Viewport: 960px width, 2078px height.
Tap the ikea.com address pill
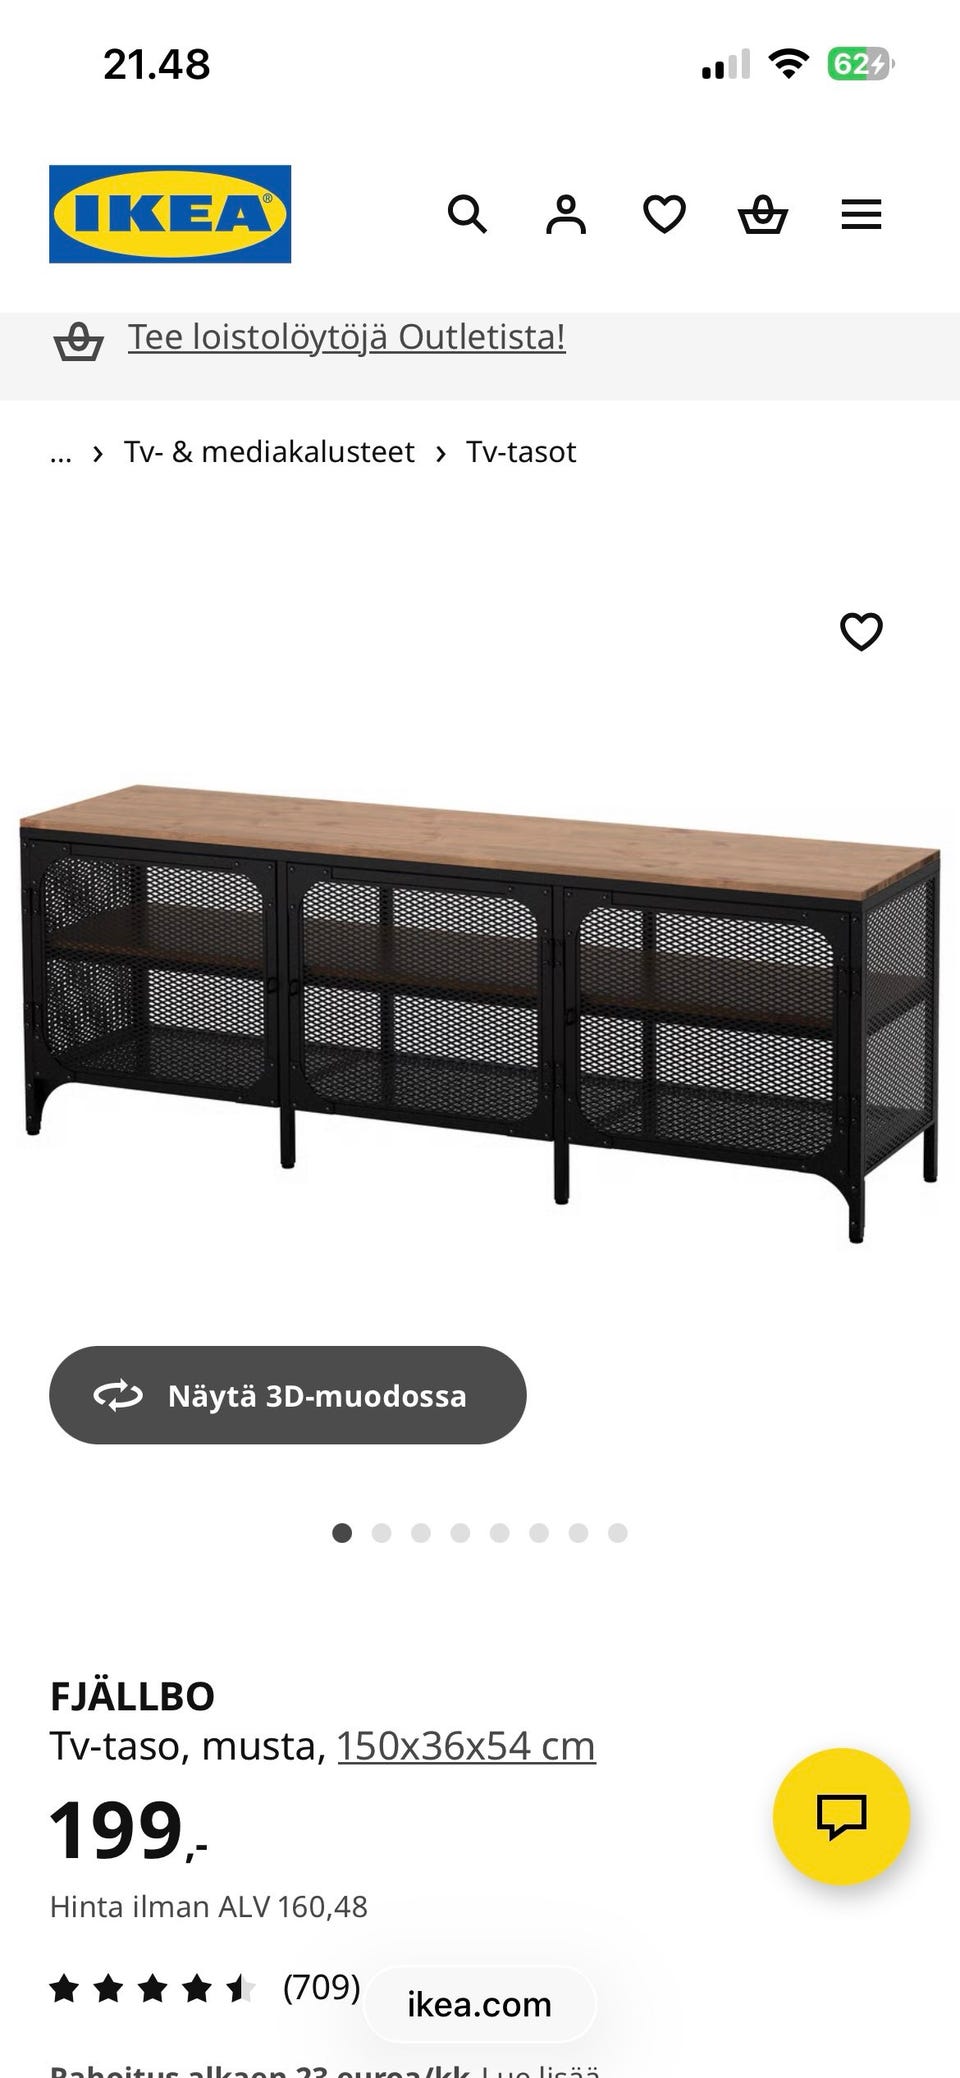[x=480, y=2005]
